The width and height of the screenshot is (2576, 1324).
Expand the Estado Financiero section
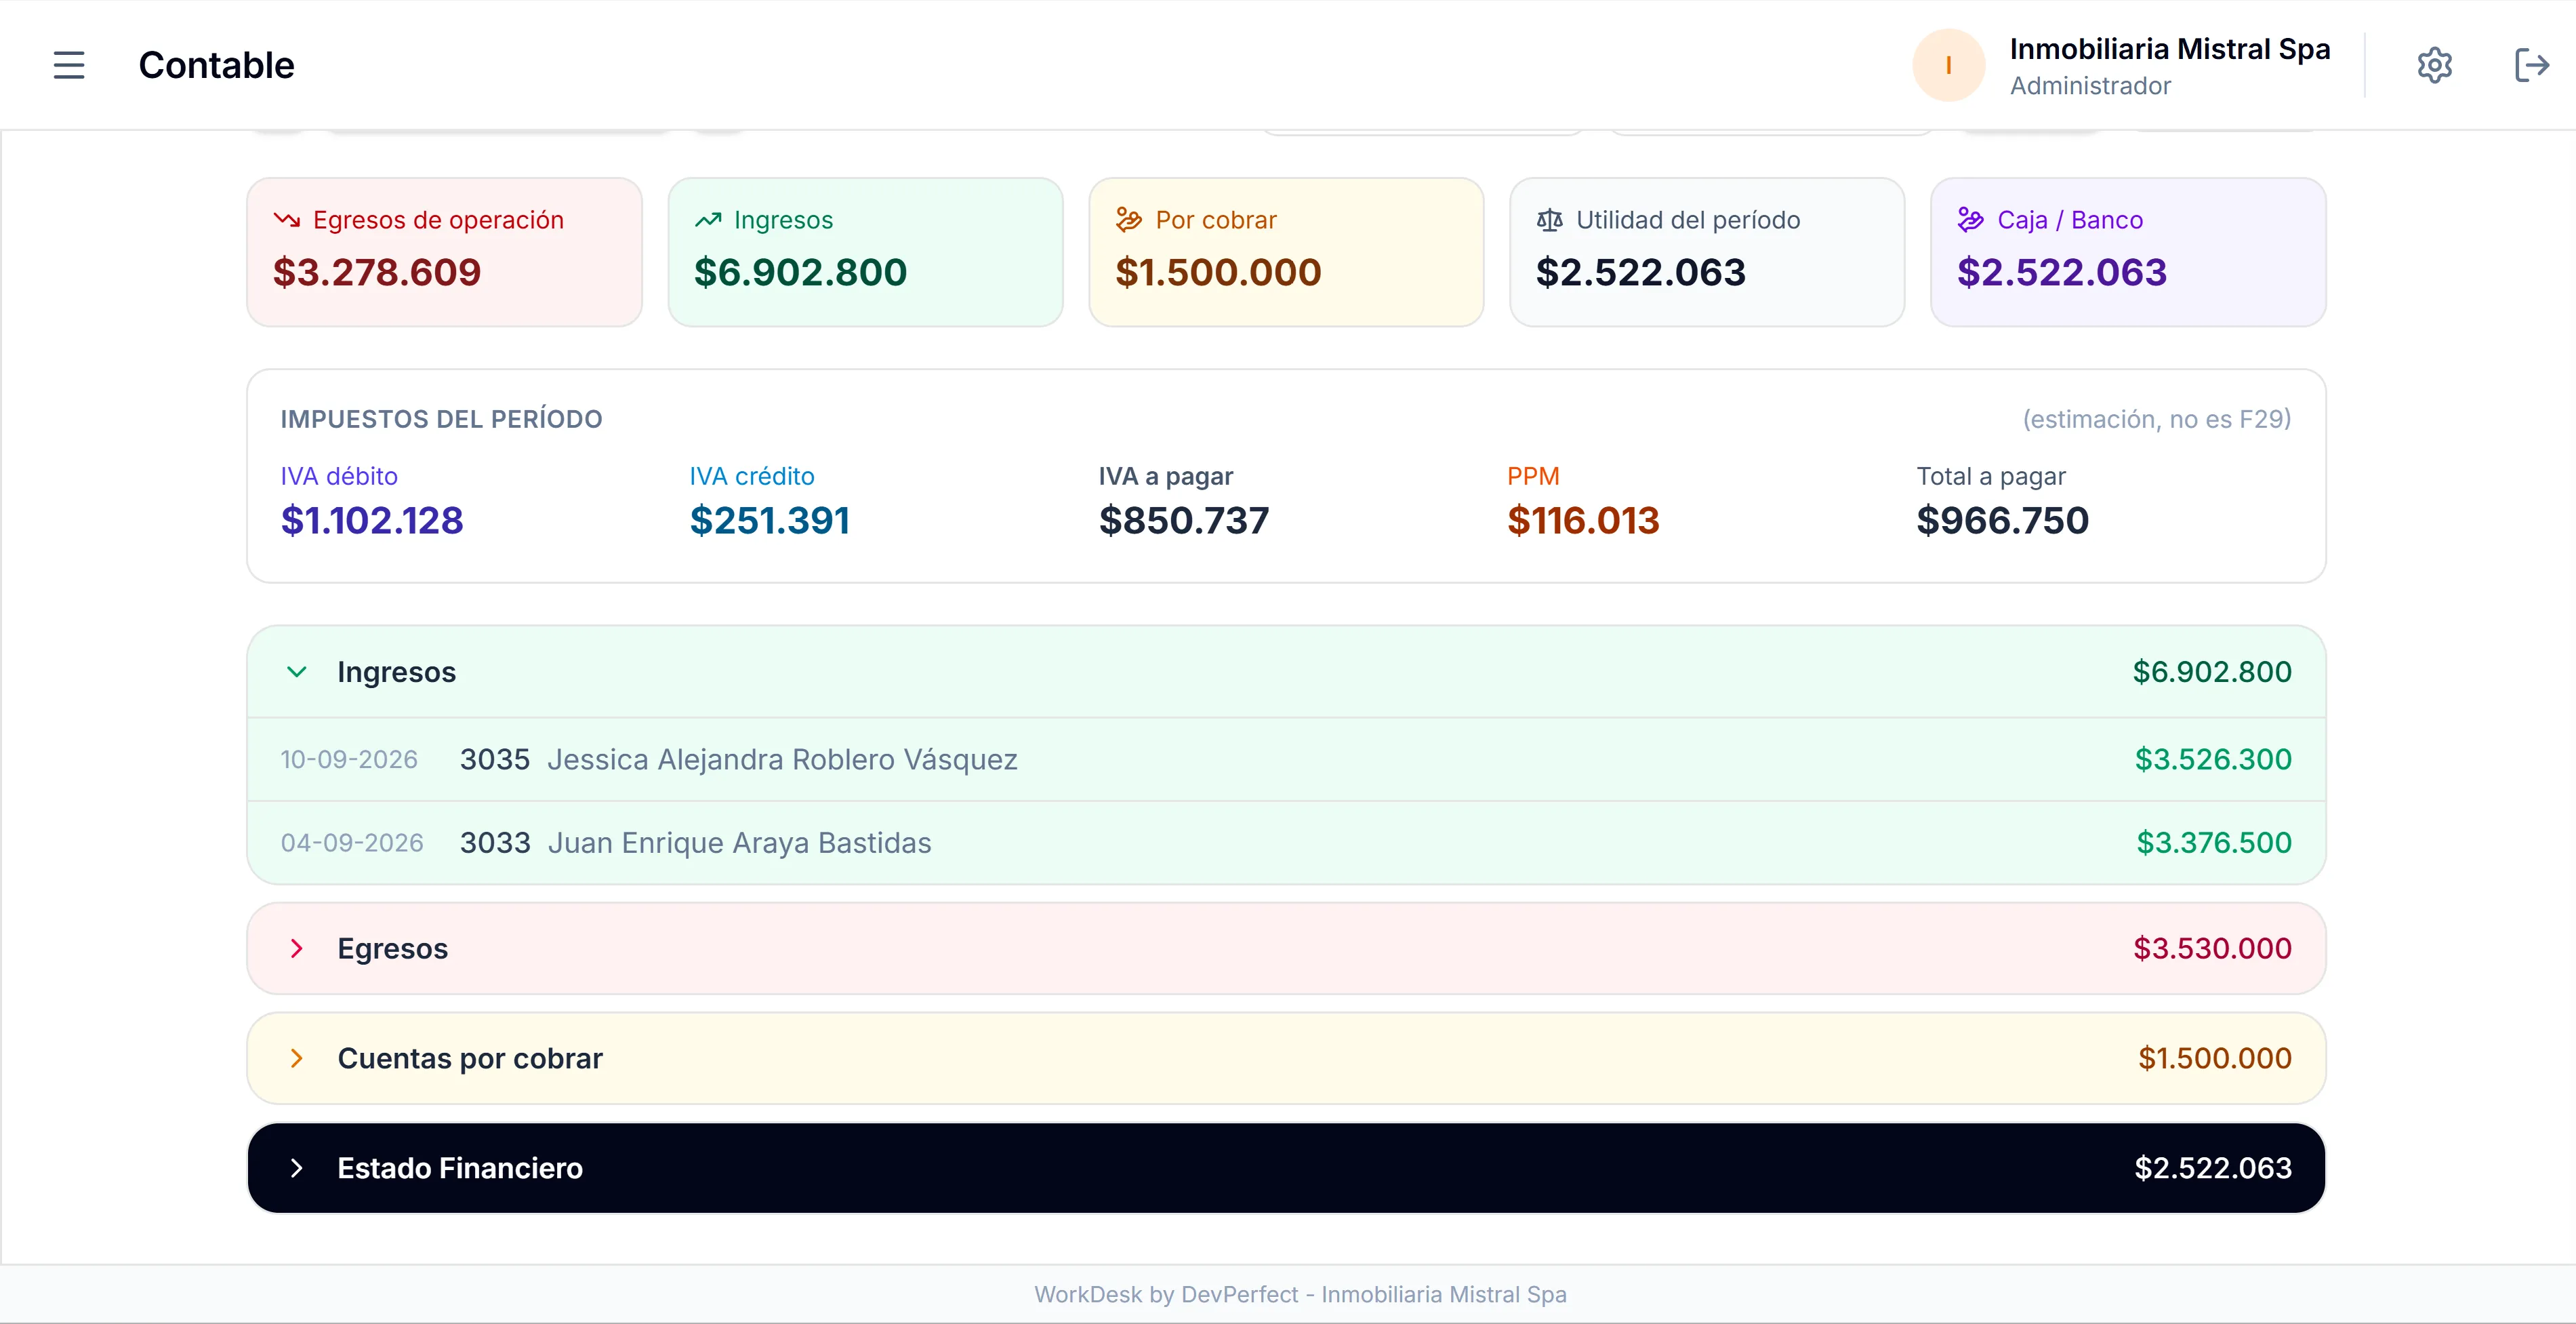[1286, 1168]
